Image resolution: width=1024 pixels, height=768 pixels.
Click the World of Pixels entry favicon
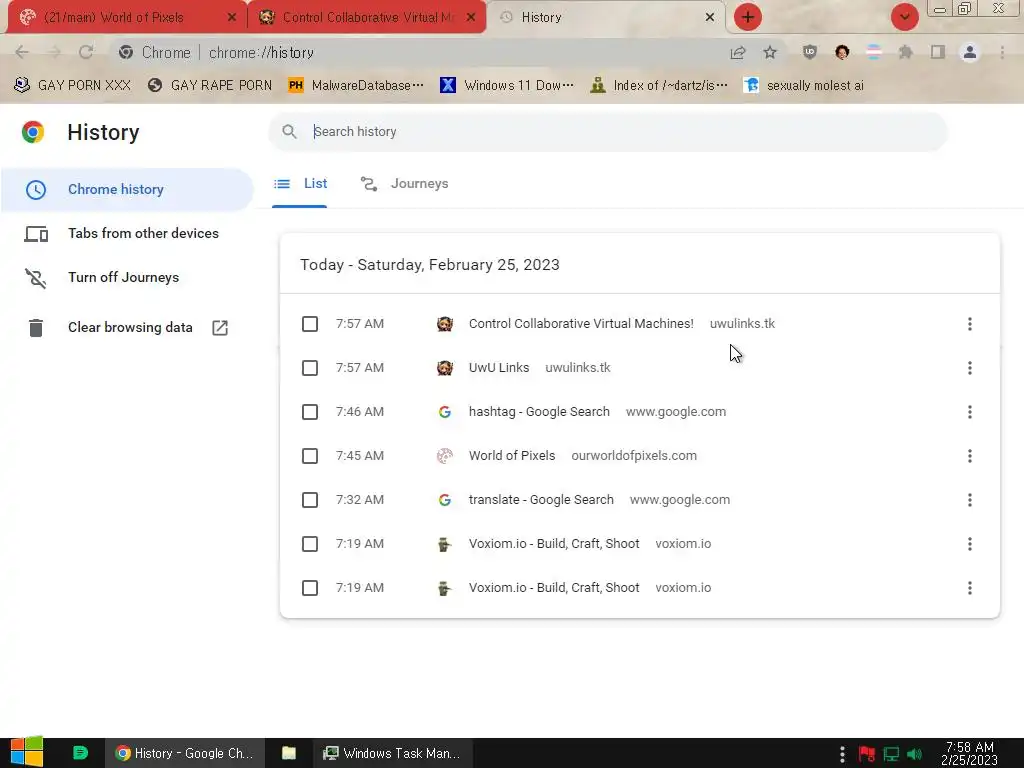[445, 456]
